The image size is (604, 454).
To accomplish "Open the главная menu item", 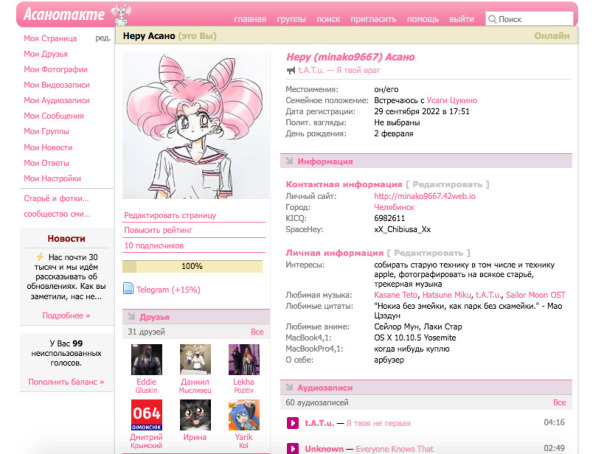I will tap(250, 19).
